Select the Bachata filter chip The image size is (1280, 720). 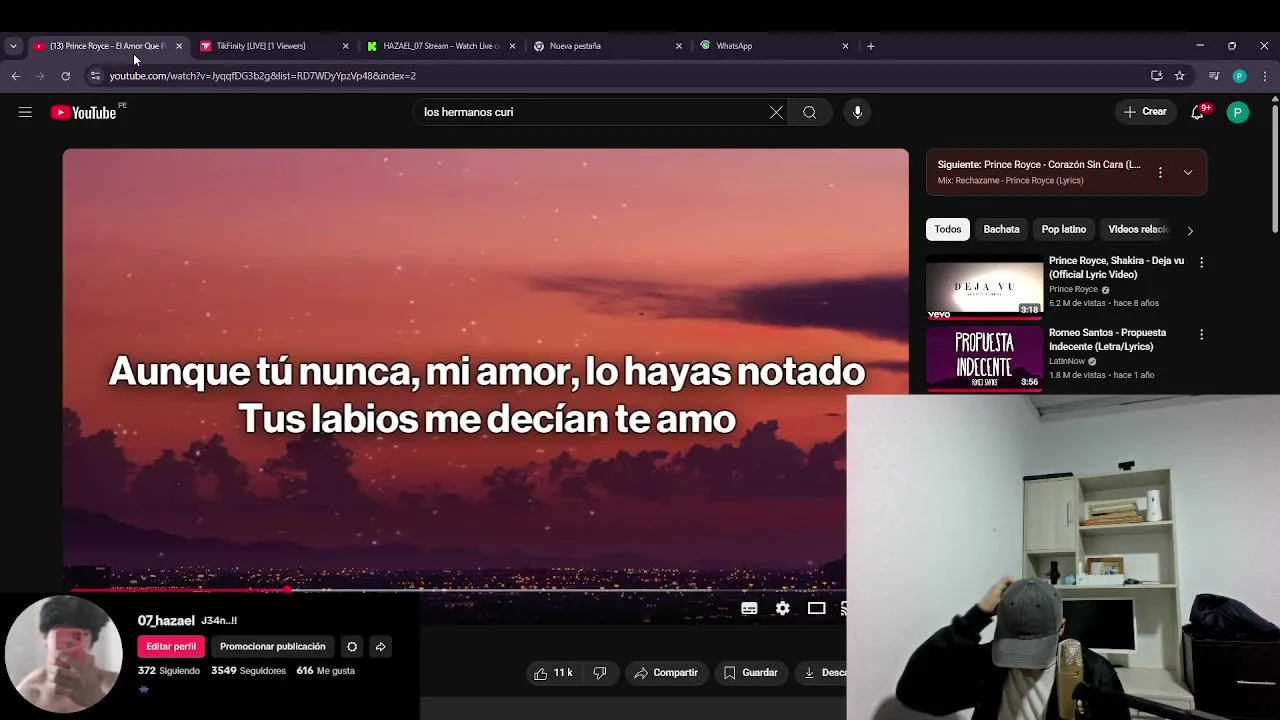click(1001, 229)
